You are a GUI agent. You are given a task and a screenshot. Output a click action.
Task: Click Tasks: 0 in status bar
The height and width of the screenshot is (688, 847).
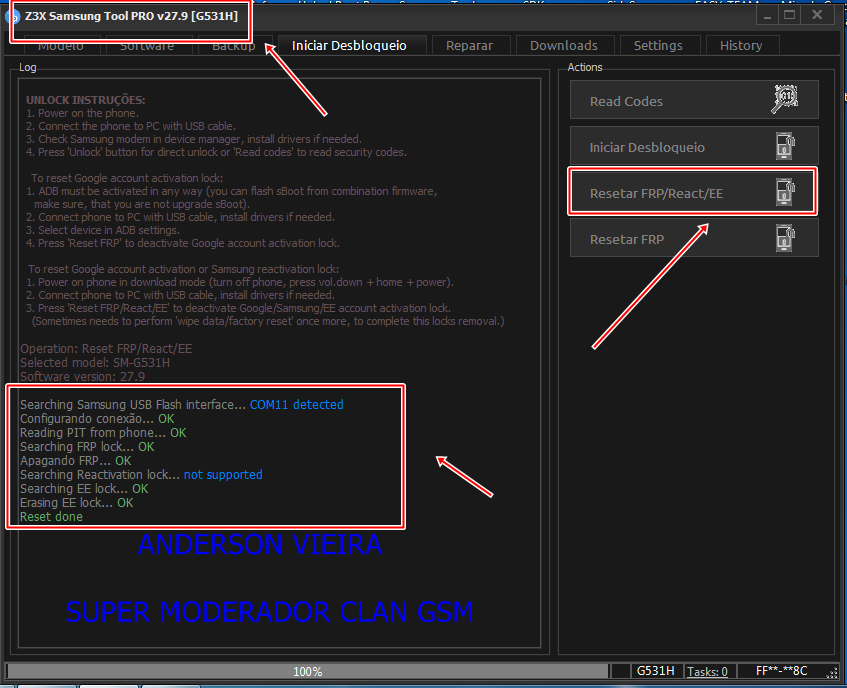point(707,671)
